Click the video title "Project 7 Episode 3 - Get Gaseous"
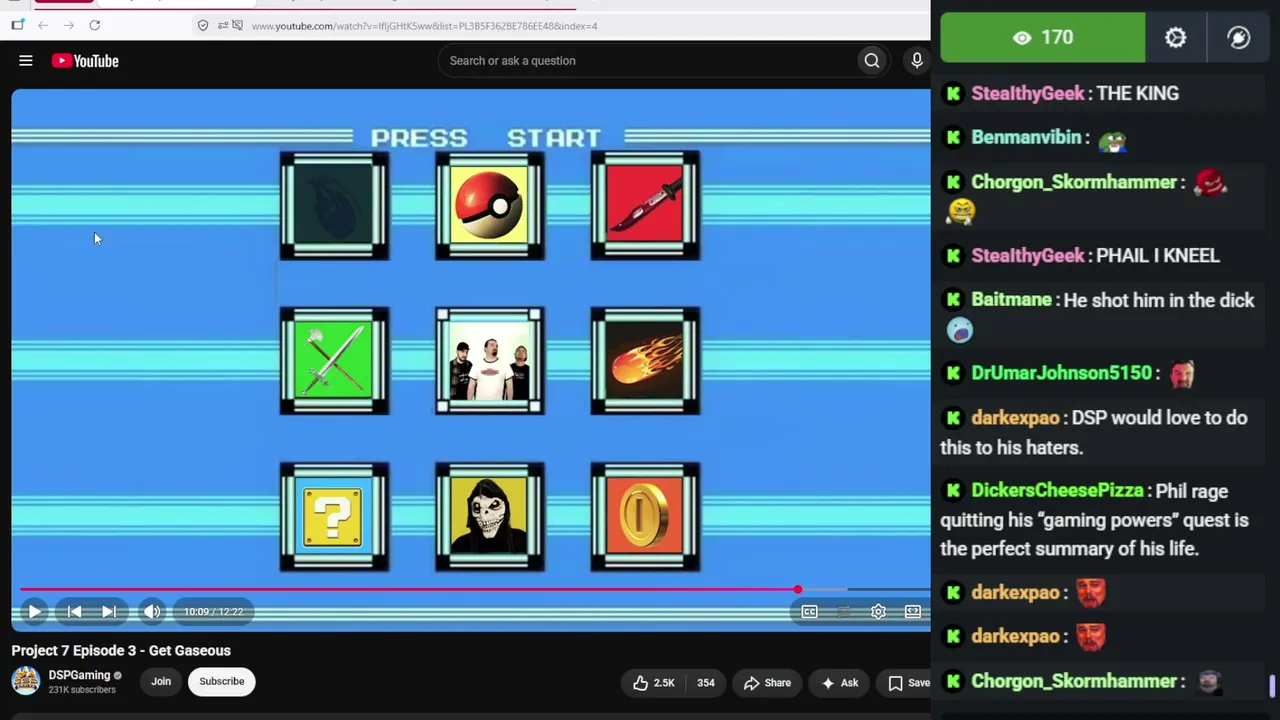1280x720 pixels. (121, 650)
